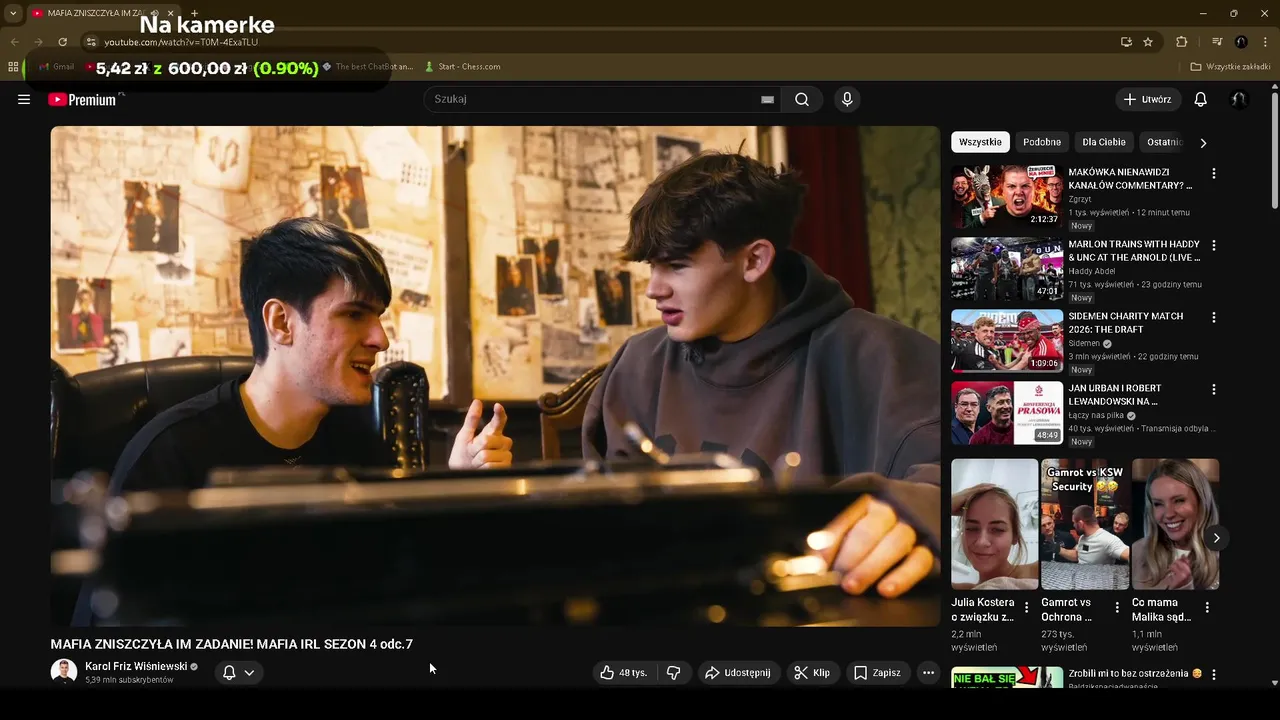
Task: Click the magnifying glass search button
Action: 802,99
